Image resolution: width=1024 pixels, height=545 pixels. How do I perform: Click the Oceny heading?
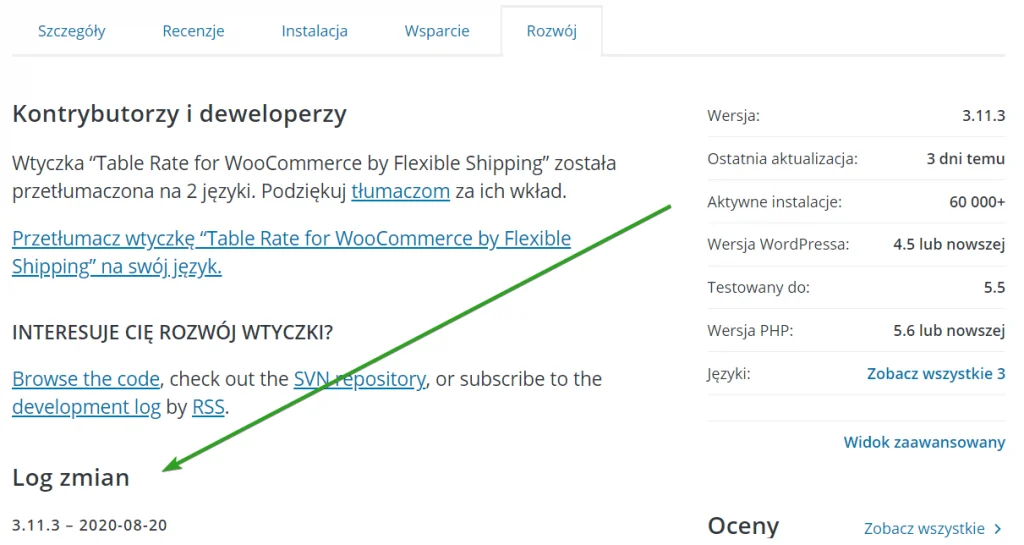[743, 526]
